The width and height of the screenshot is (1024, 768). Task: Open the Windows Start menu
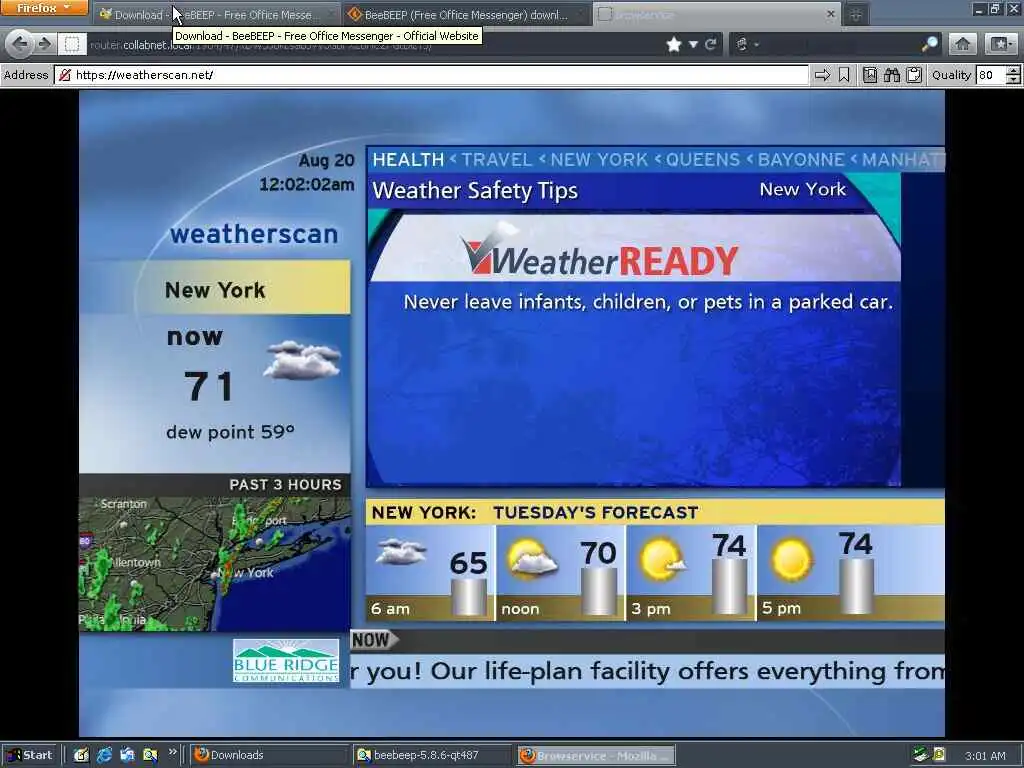pyautogui.click(x=30, y=755)
